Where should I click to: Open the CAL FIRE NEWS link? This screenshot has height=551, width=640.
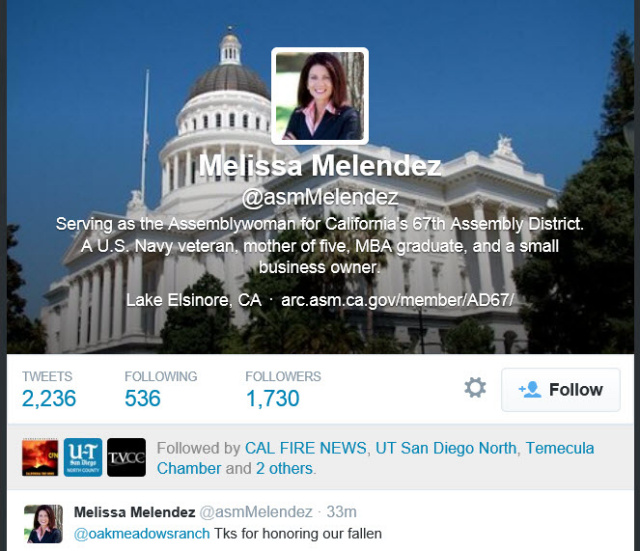305,448
